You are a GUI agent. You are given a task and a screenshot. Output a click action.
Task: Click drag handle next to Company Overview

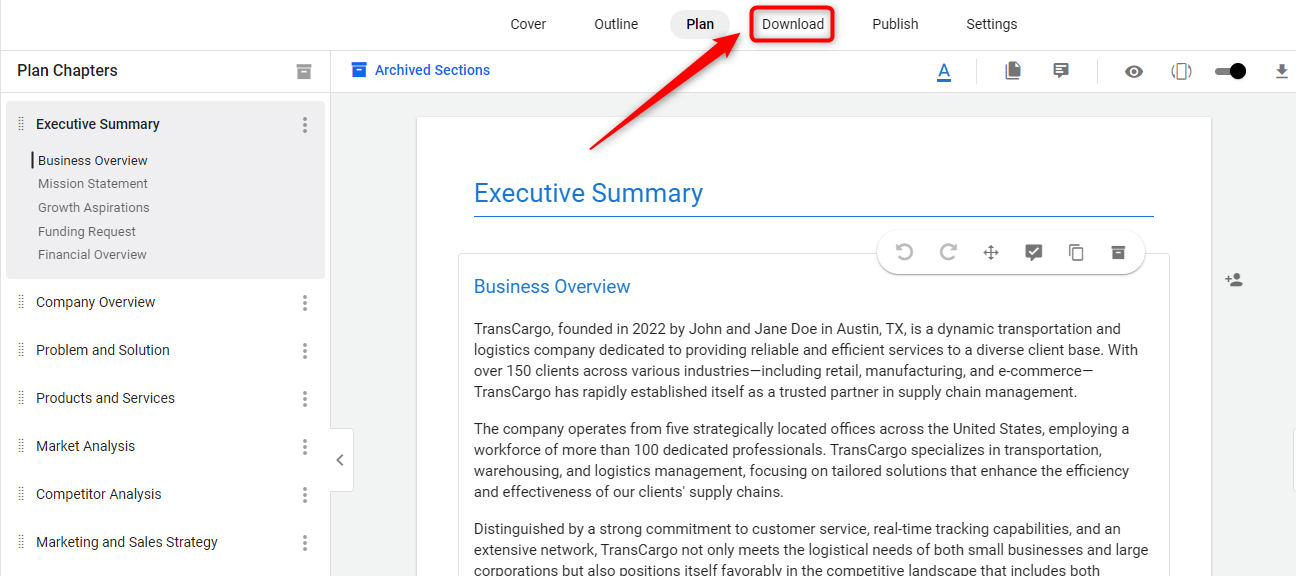coord(21,302)
